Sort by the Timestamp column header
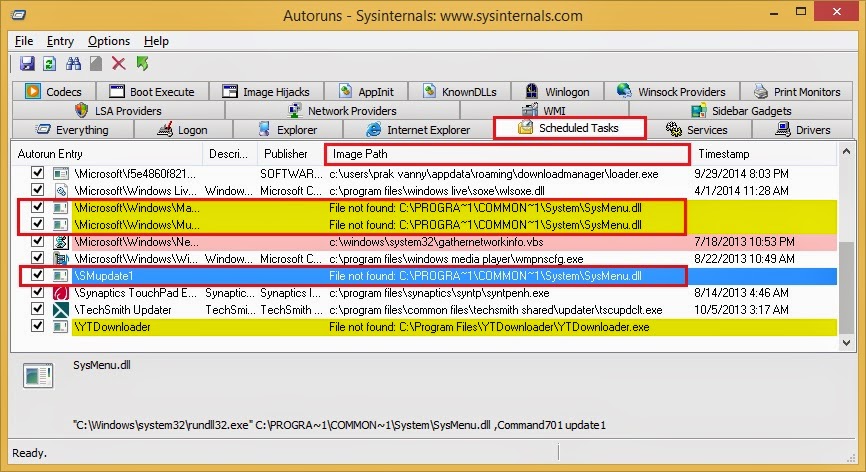Screen dimensions: 866x472 764,154
